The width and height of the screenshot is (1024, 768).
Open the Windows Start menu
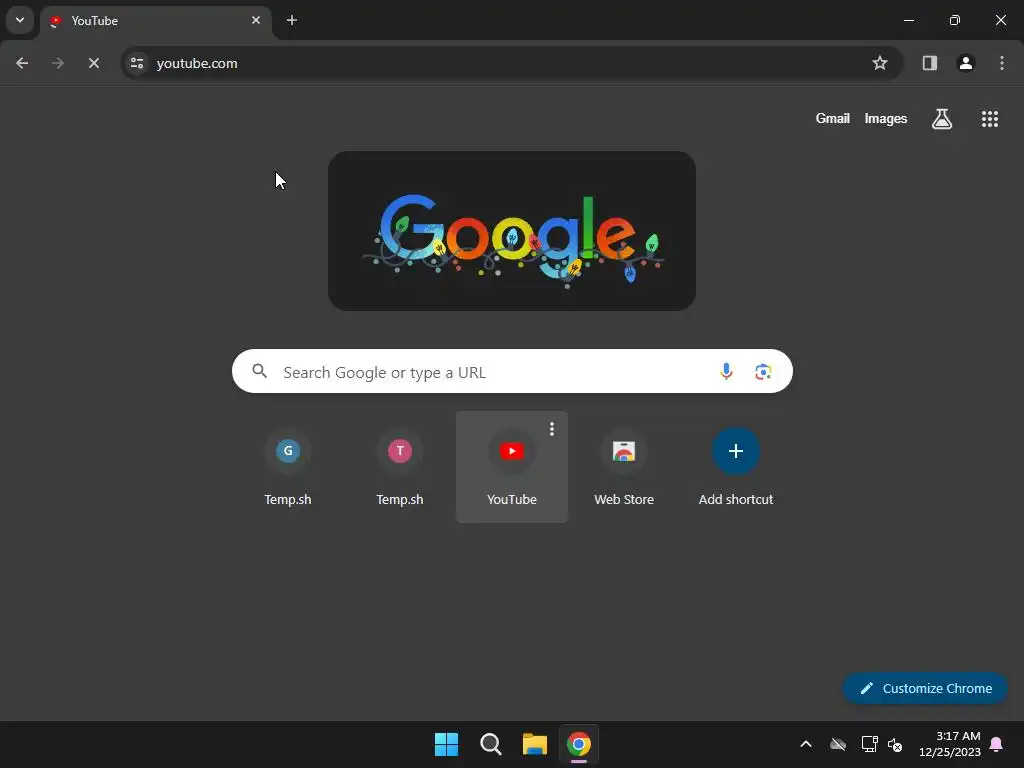coord(447,744)
